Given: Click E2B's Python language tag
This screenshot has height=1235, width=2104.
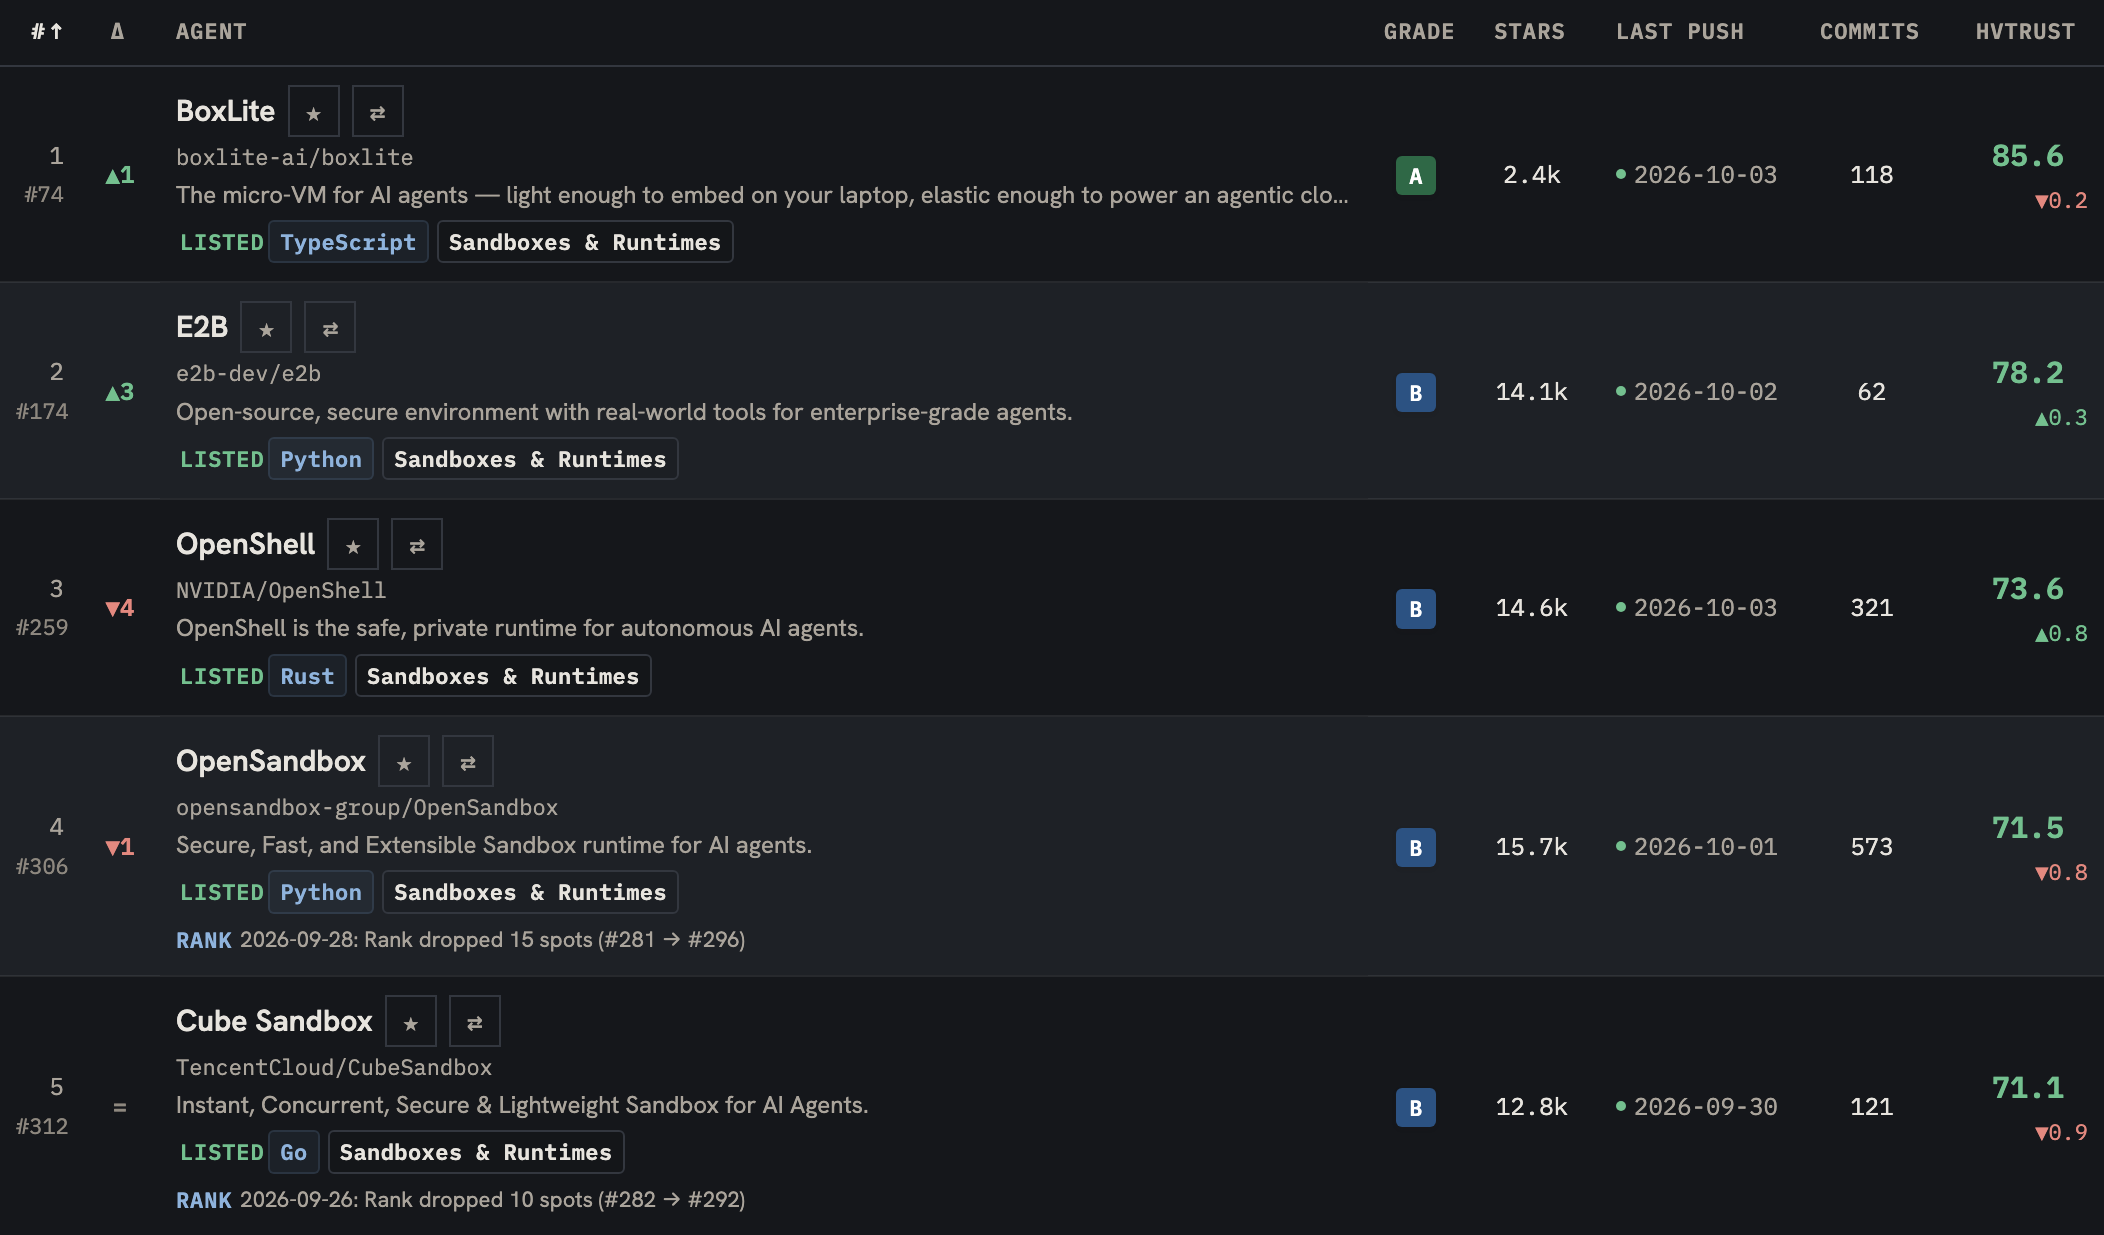Looking at the screenshot, I should pos(321,459).
